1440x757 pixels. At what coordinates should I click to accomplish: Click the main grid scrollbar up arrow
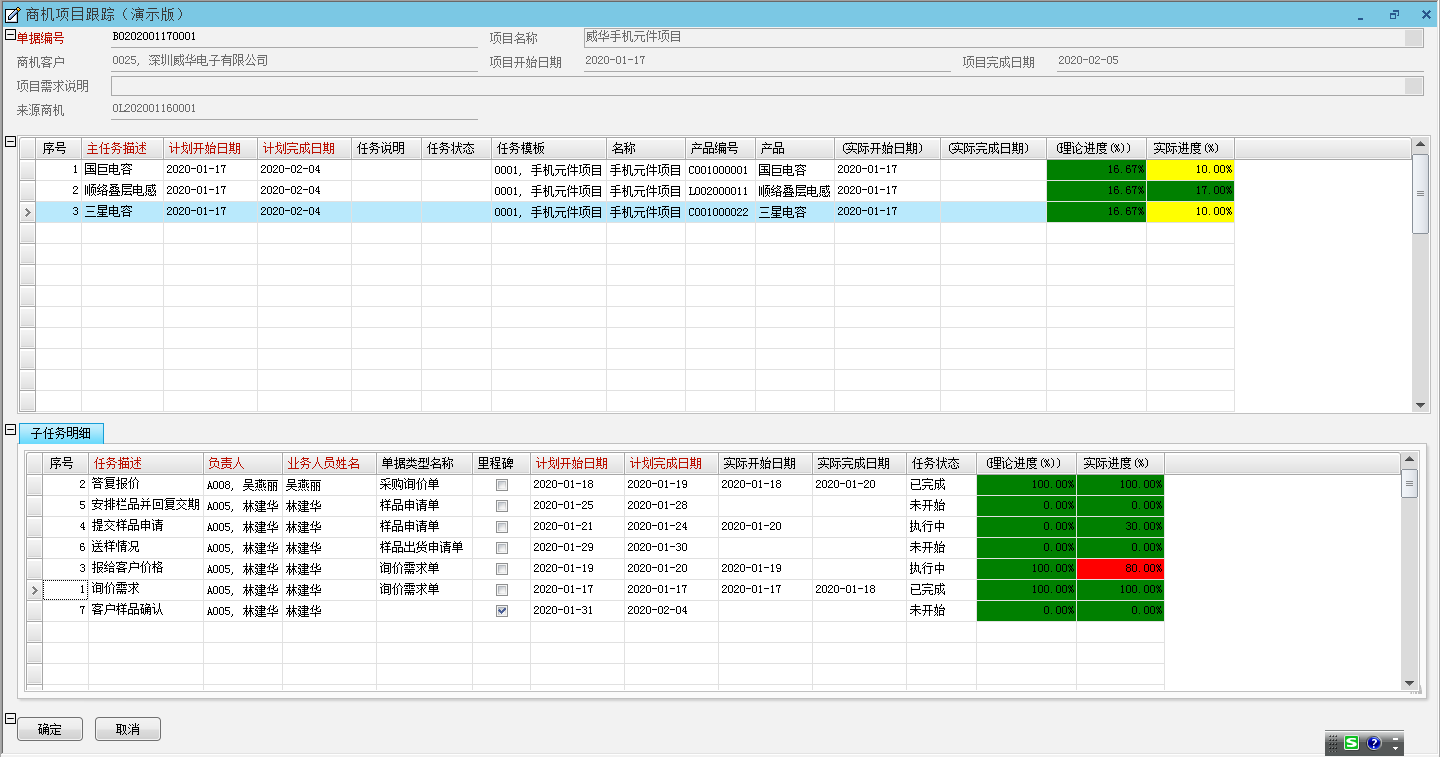pyautogui.click(x=1420, y=146)
